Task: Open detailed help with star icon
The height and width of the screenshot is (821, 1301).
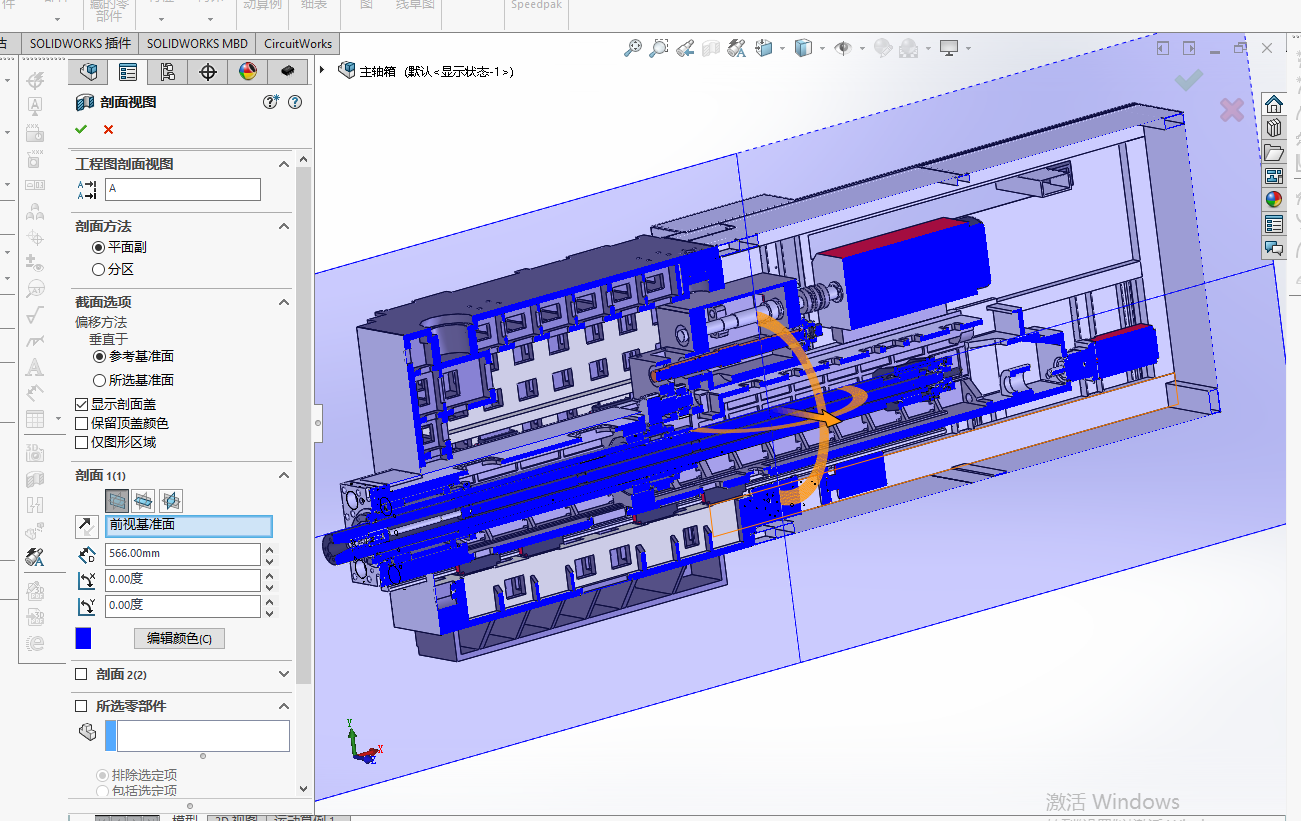Action: (271, 102)
